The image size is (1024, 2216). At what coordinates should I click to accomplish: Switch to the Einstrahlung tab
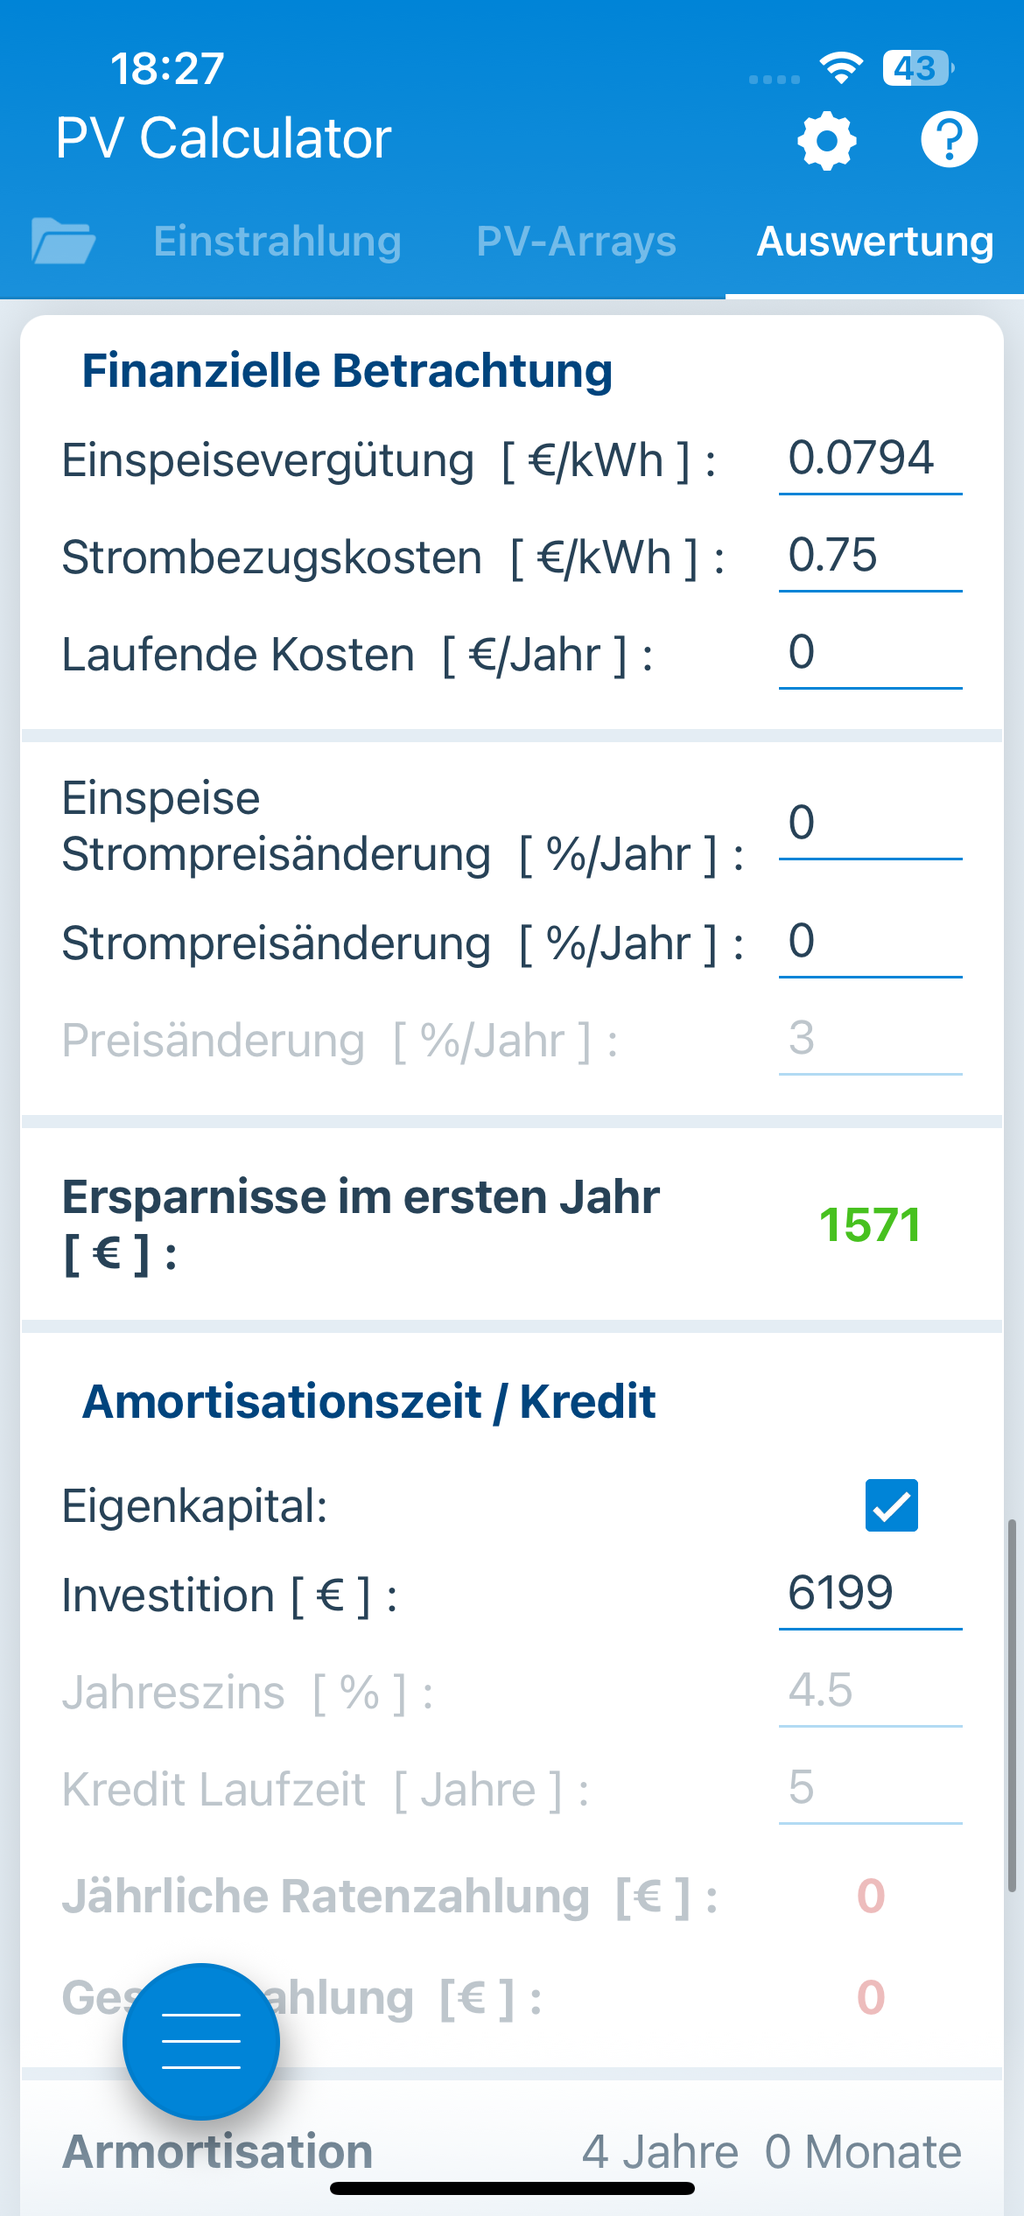[x=277, y=242]
